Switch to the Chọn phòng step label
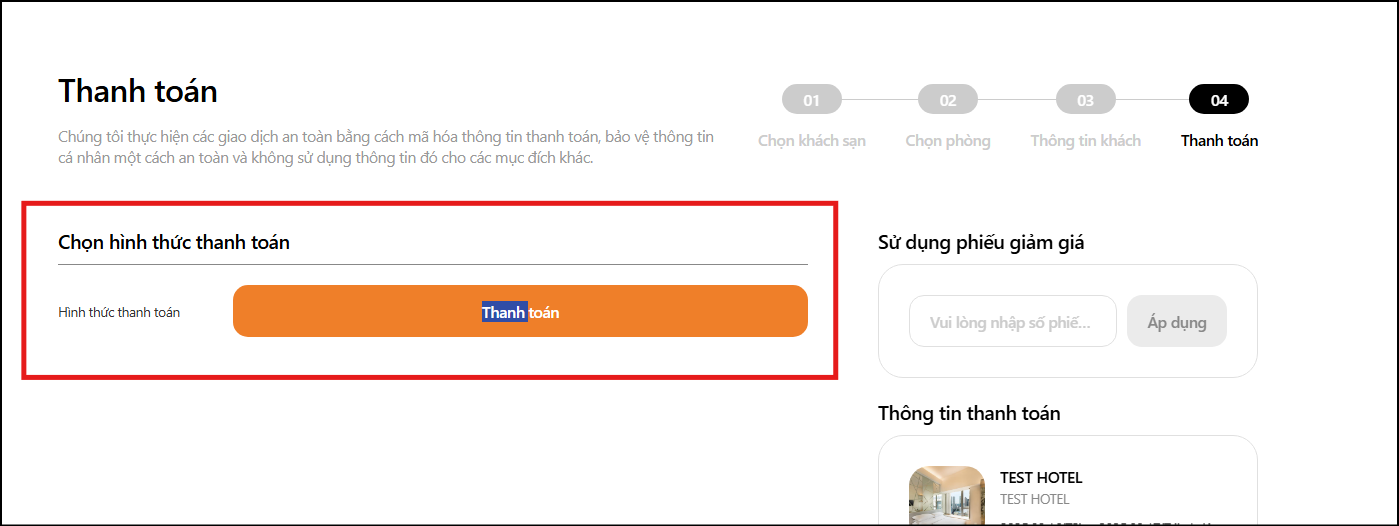The height and width of the screenshot is (526, 1399). 947,141
